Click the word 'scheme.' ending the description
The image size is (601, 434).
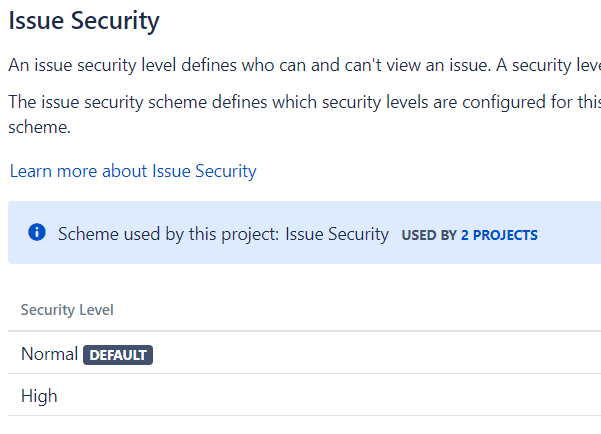click(x=39, y=127)
